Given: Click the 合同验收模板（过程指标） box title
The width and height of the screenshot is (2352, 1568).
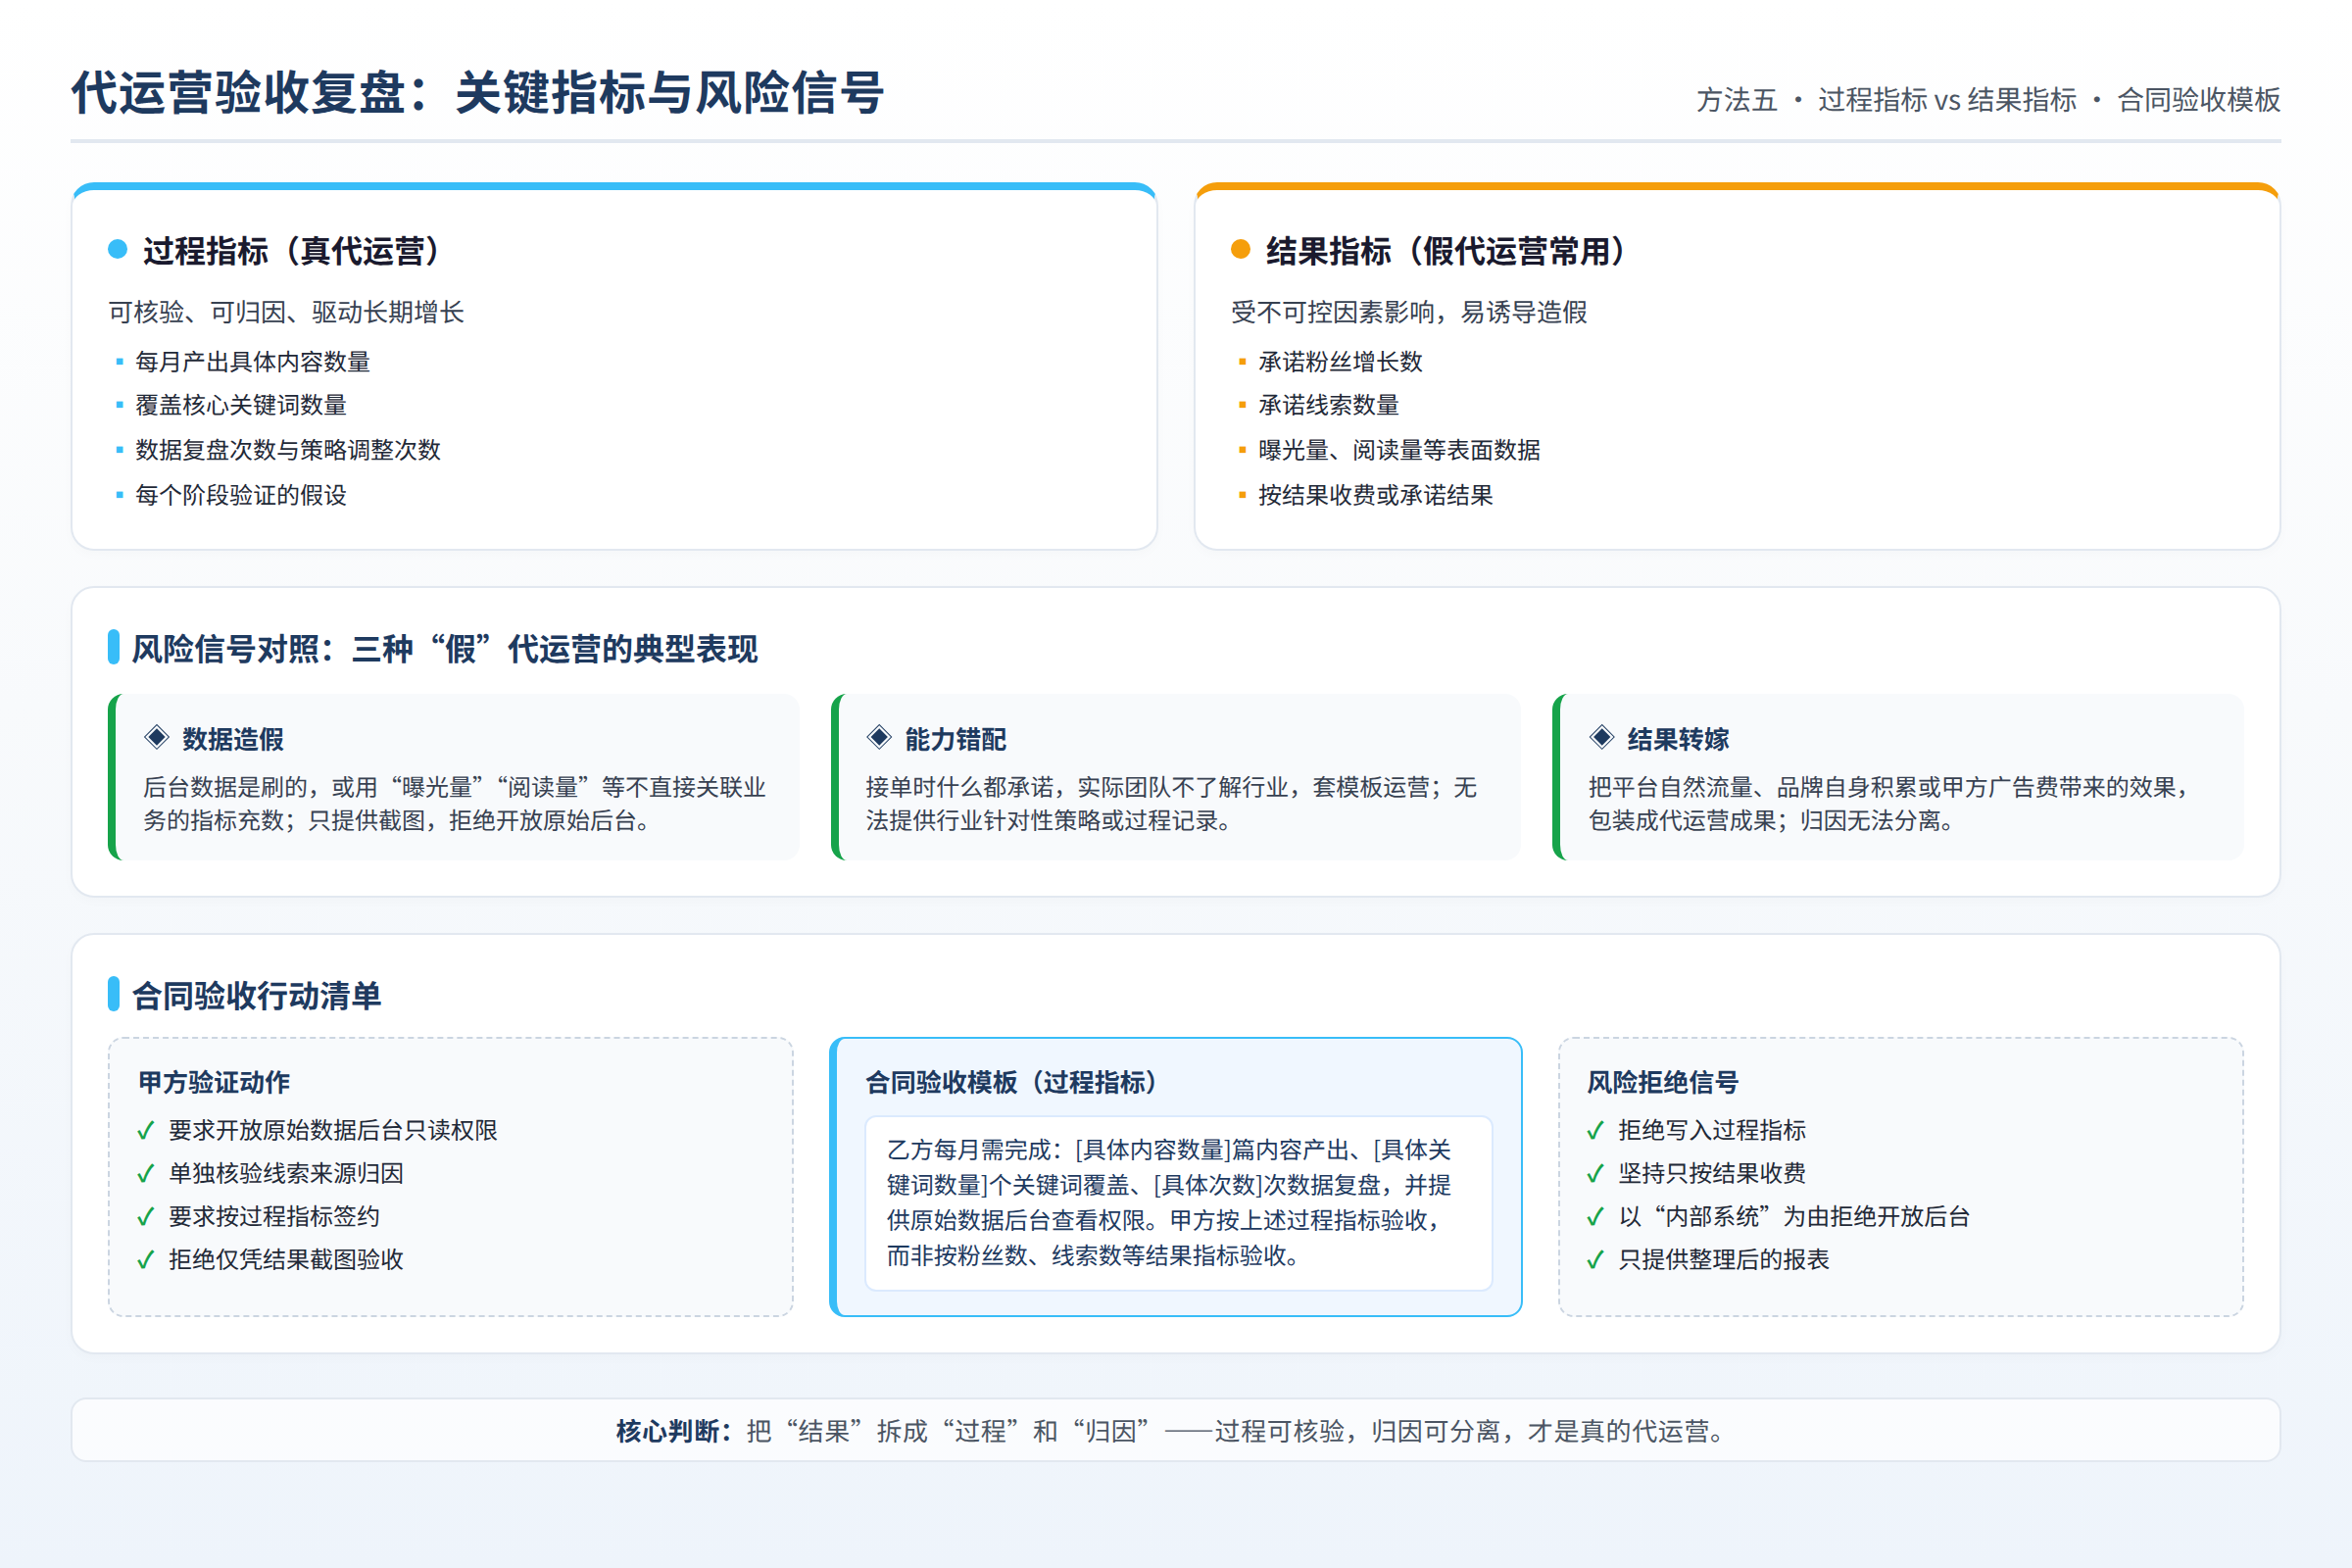Looking at the screenshot, I should point(1013,1082).
